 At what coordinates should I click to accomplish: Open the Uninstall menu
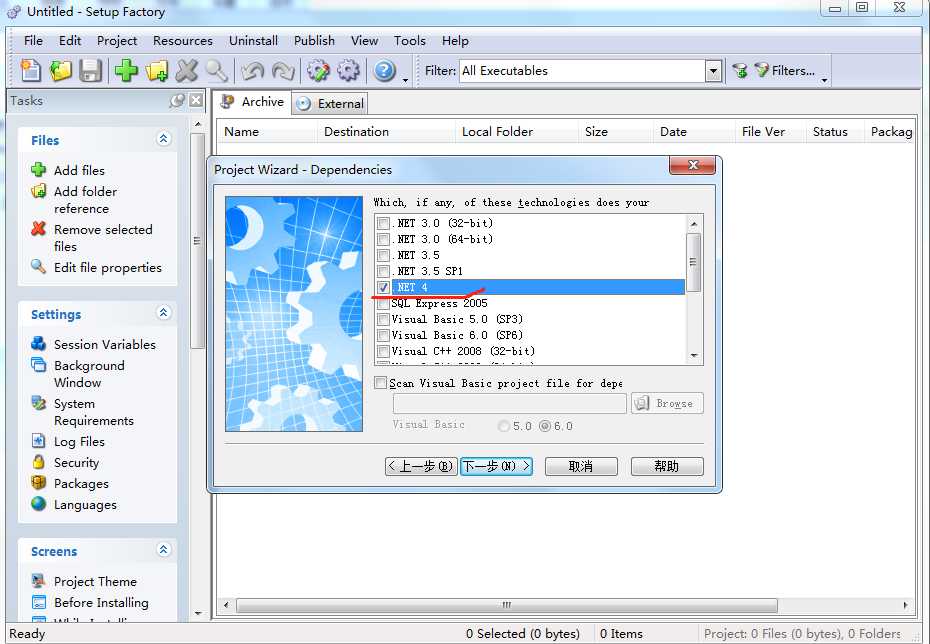pos(253,41)
